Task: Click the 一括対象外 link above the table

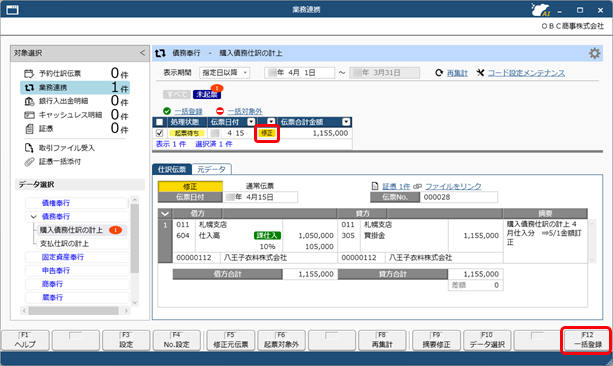Action: pos(245,111)
